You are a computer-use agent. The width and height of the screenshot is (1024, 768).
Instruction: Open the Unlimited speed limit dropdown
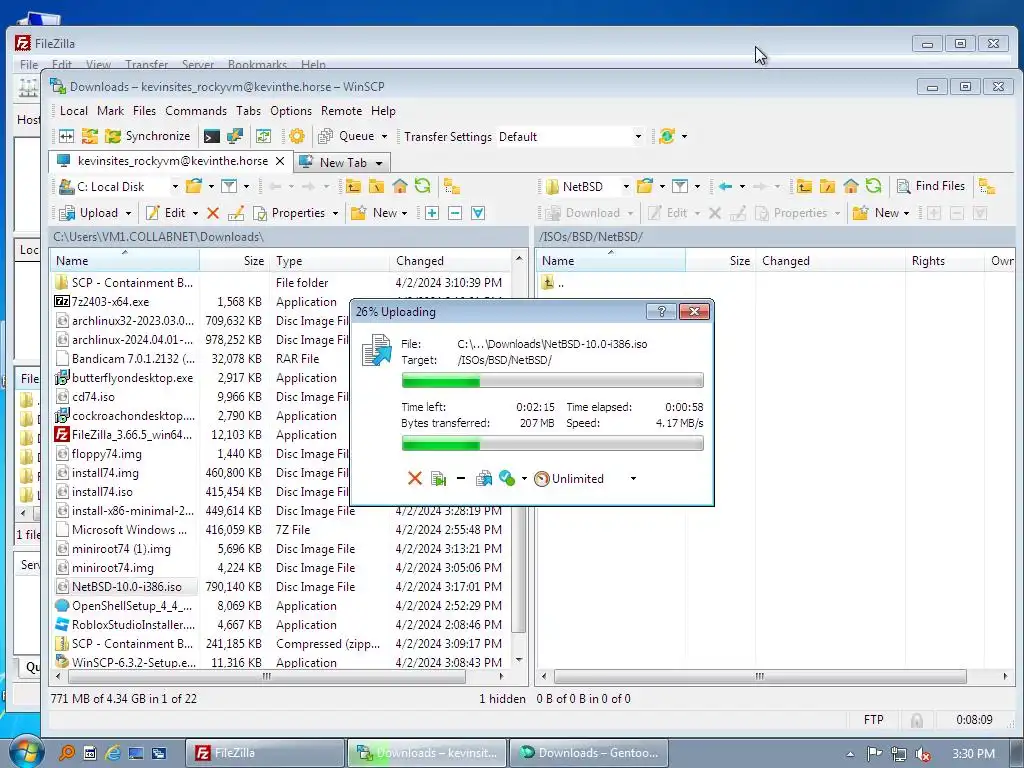tap(633, 479)
